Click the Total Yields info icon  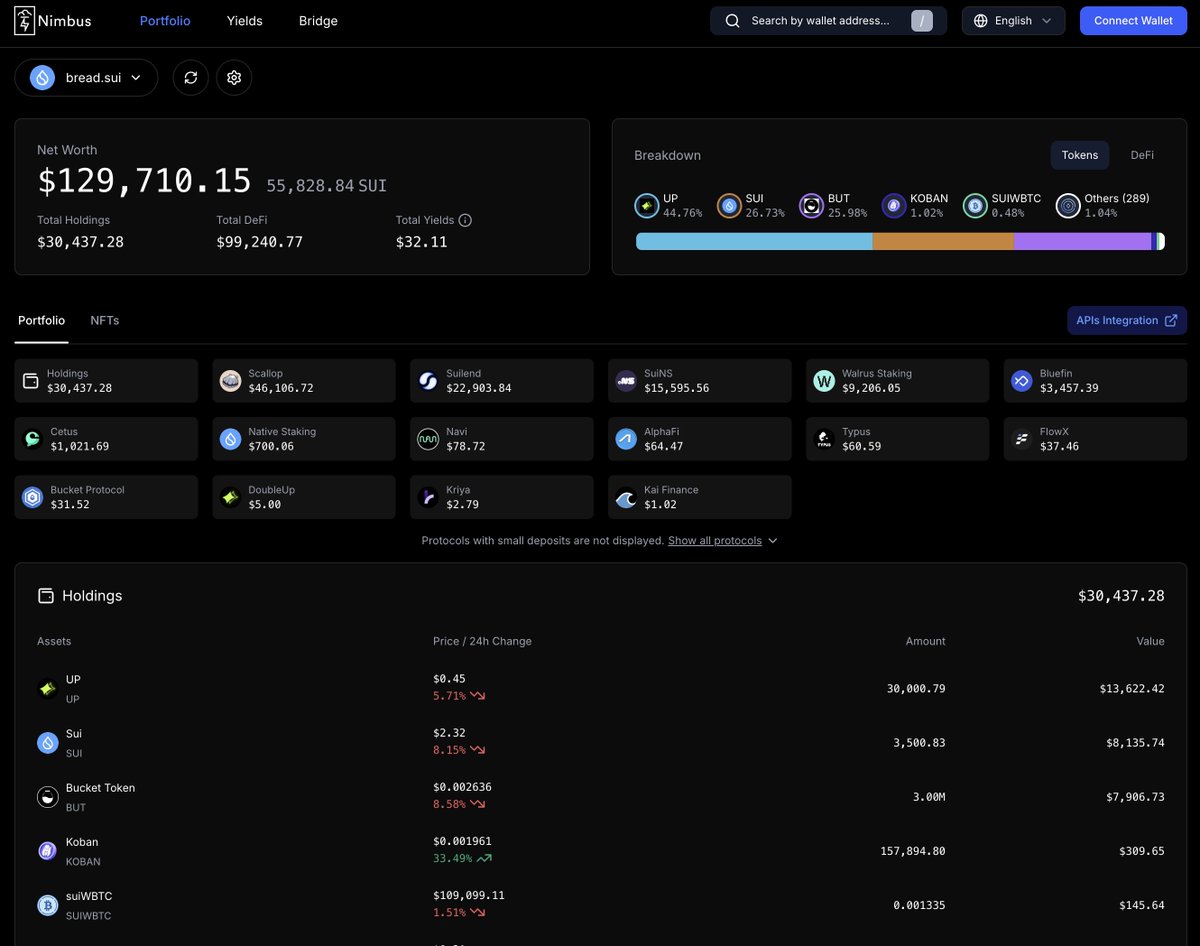pos(466,220)
